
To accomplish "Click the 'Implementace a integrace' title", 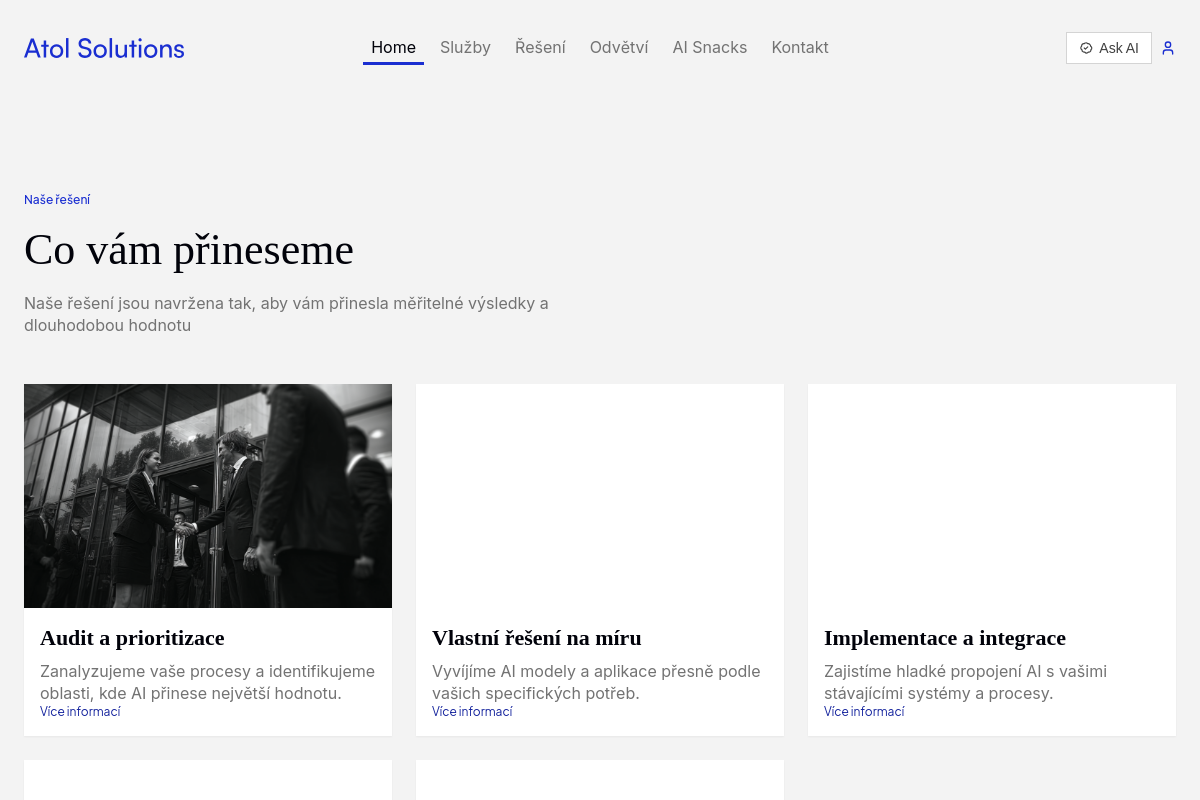I will point(945,638).
